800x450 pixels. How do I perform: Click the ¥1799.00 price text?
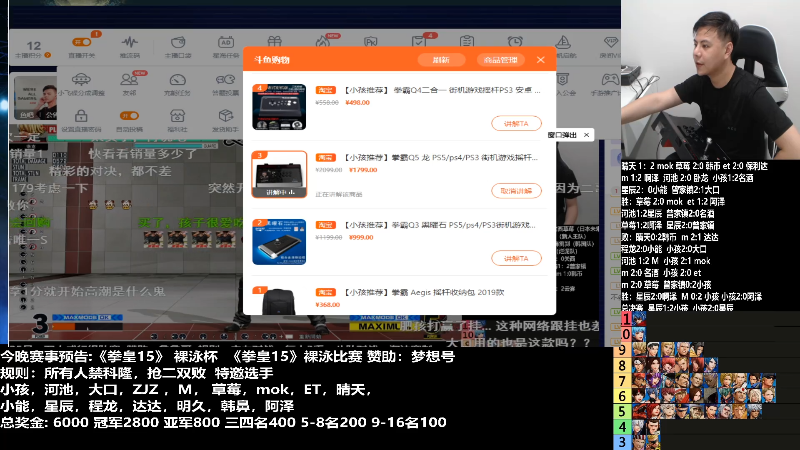point(363,170)
